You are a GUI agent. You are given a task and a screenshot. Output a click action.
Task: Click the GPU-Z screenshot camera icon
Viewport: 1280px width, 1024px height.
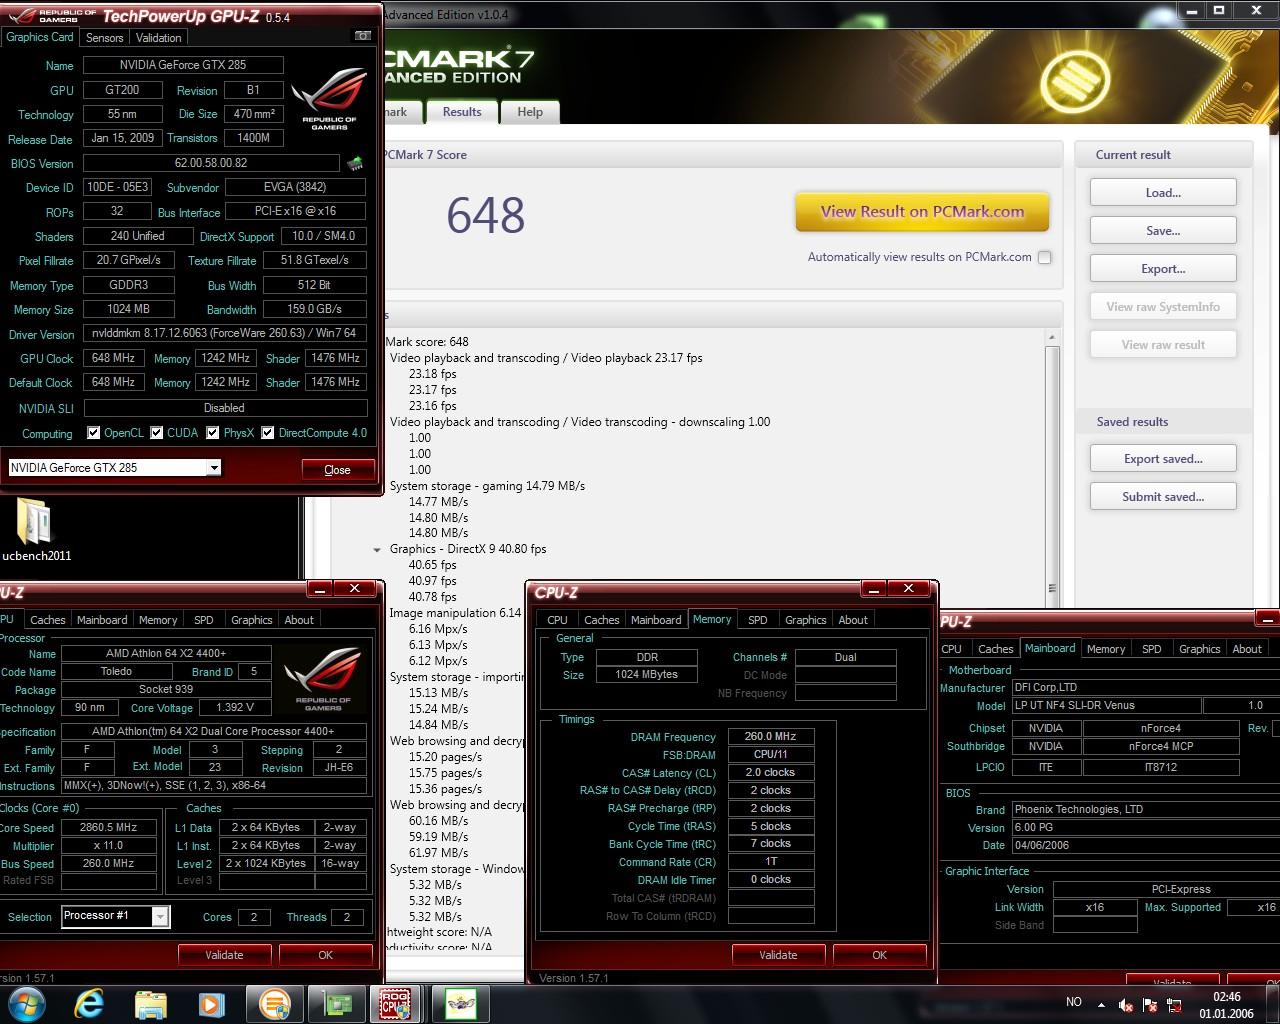(363, 36)
